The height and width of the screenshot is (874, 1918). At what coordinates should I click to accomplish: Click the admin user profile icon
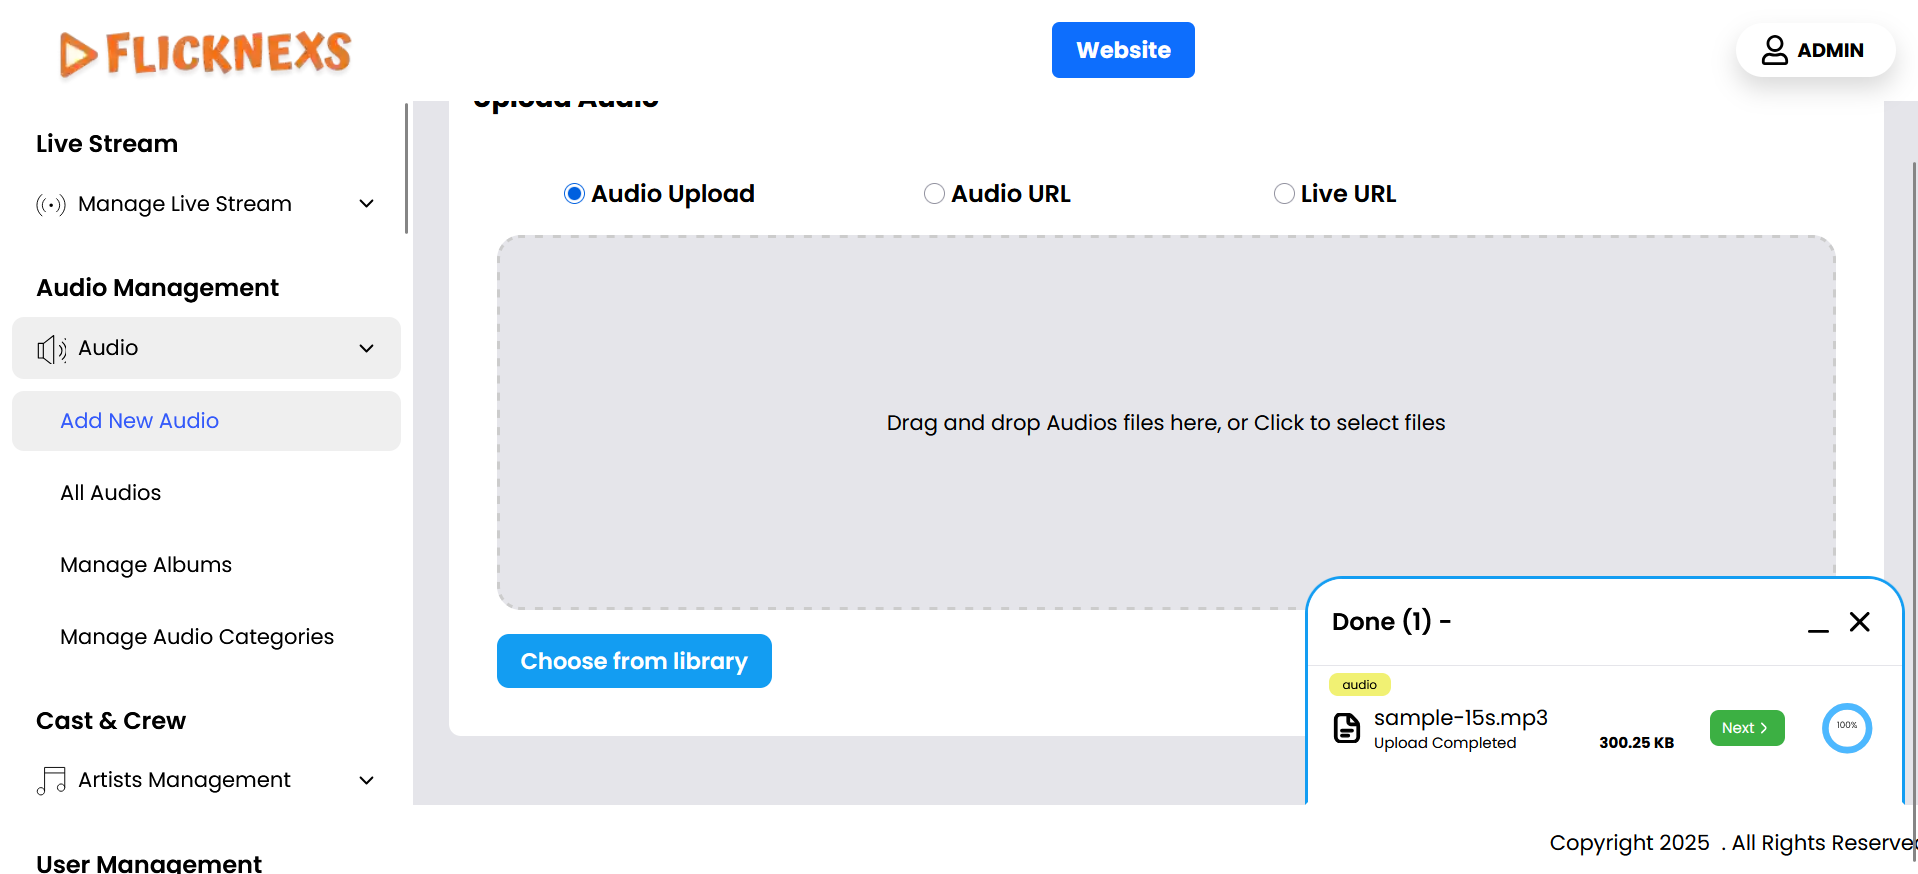click(x=1774, y=50)
